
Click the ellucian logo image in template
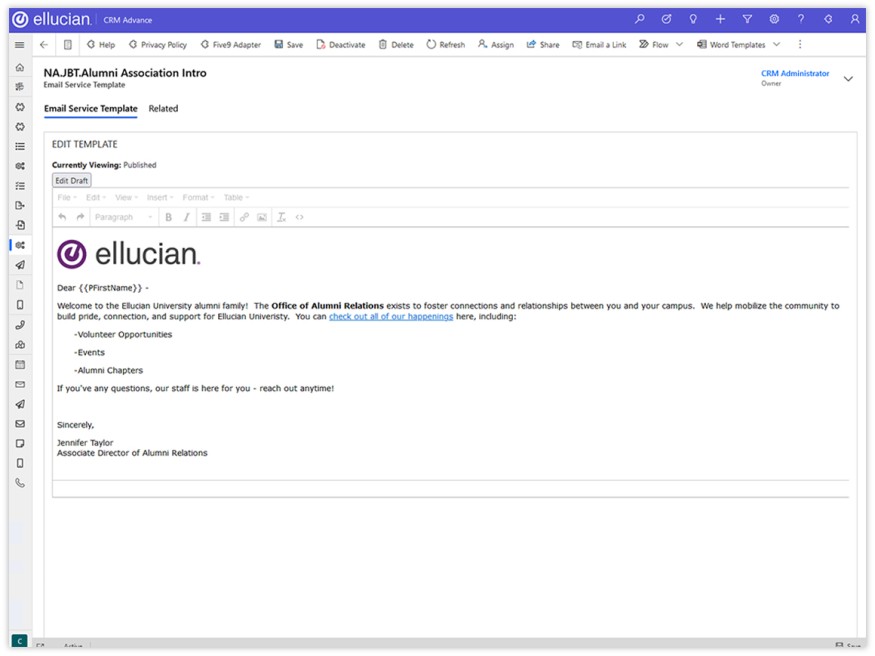tap(128, 254)
